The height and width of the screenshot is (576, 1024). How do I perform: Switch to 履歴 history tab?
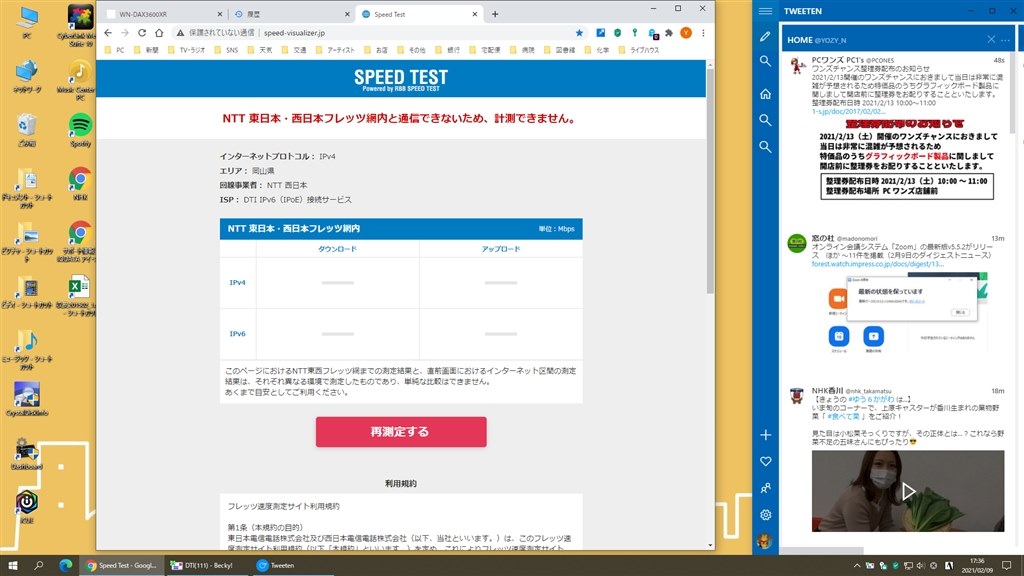click(x=291, y=14)
